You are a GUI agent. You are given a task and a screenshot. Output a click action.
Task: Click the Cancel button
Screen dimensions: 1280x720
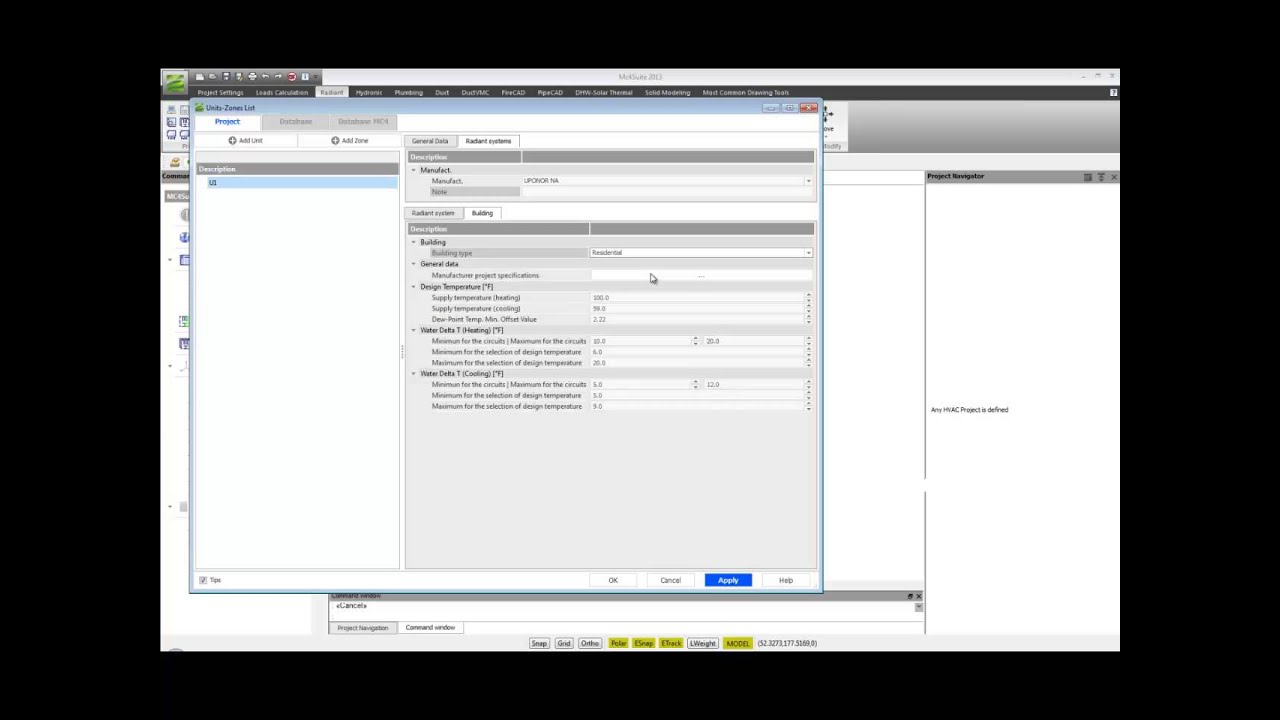(670, 580)
